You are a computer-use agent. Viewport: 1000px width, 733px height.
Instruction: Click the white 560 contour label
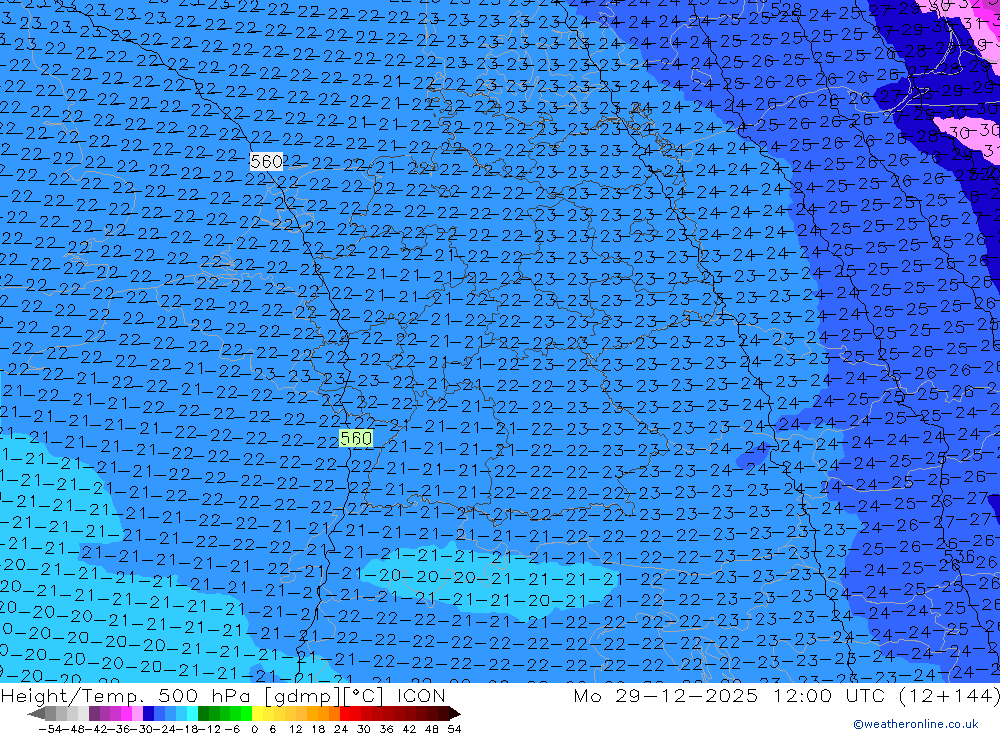266,161
